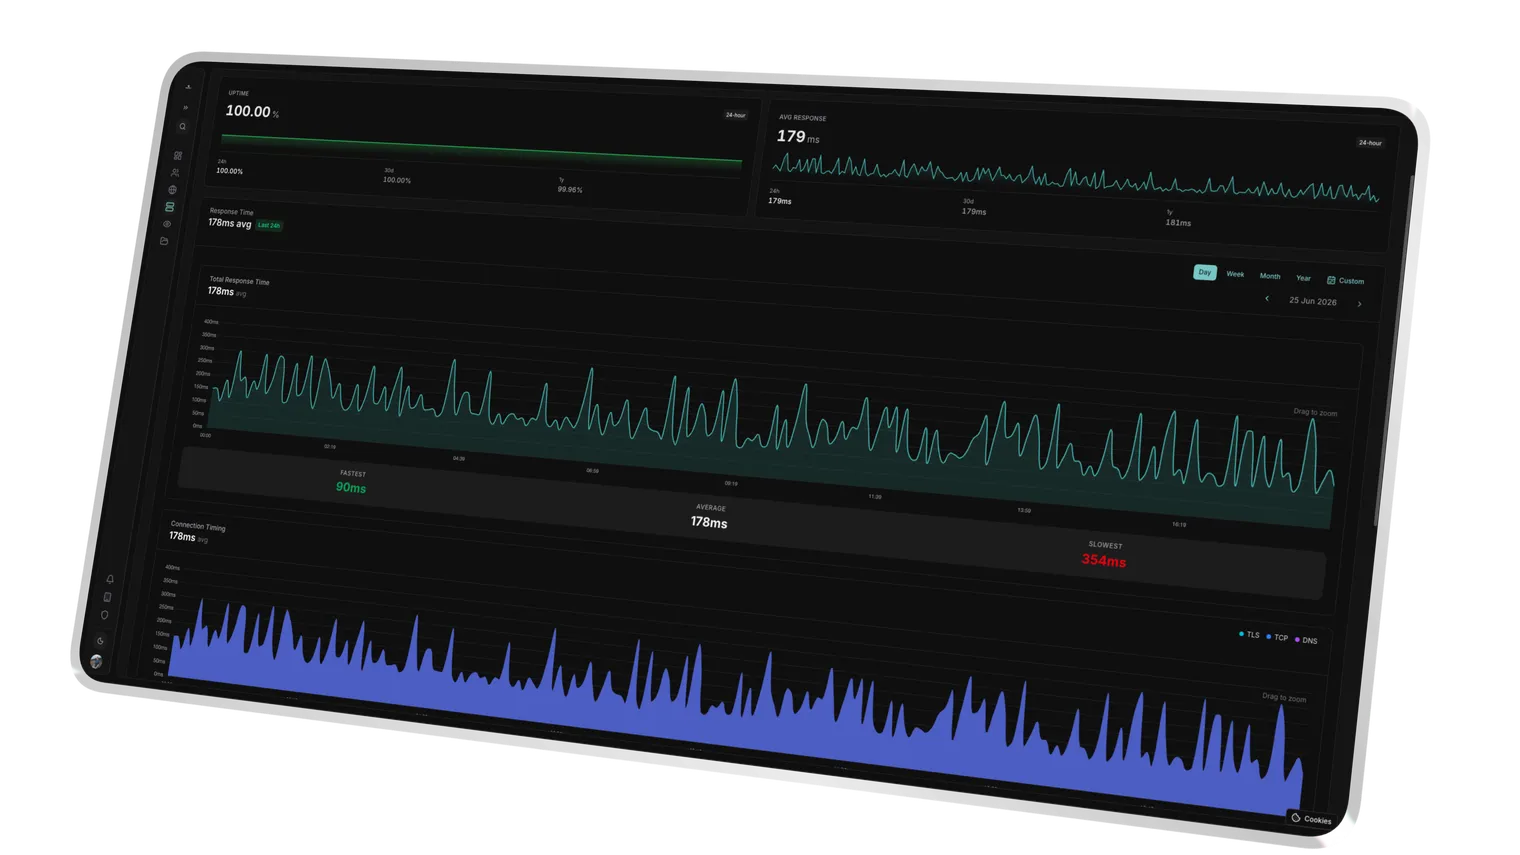Open the Cookies button at bottom right

click(x=1311, y=819)
